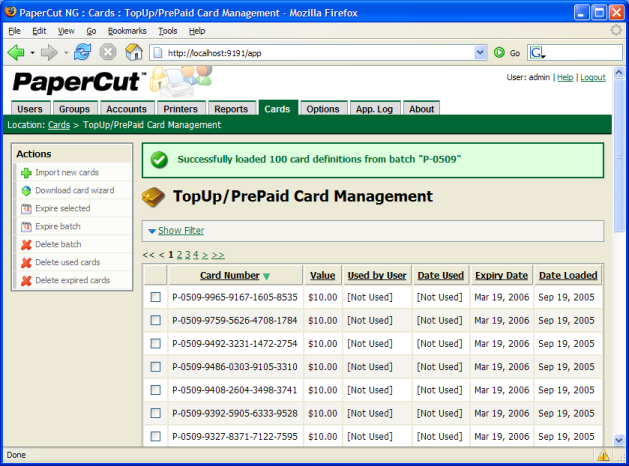This screenshot has width=629, height=466.
Task: Mark the checkbox for card ending 6333-9528
Action: click(156, 413)
